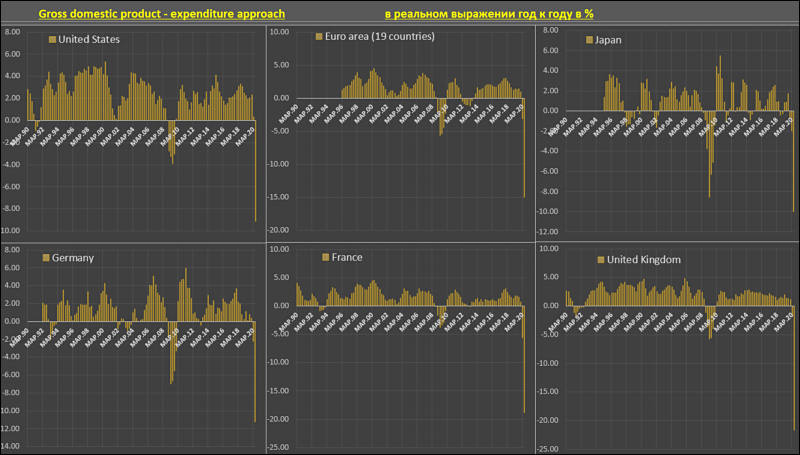The height and width of the screenshot is (455, 800).
Task: Click the -15.00 axis value in Euro area chart
Action: click(x=279, y=197)
